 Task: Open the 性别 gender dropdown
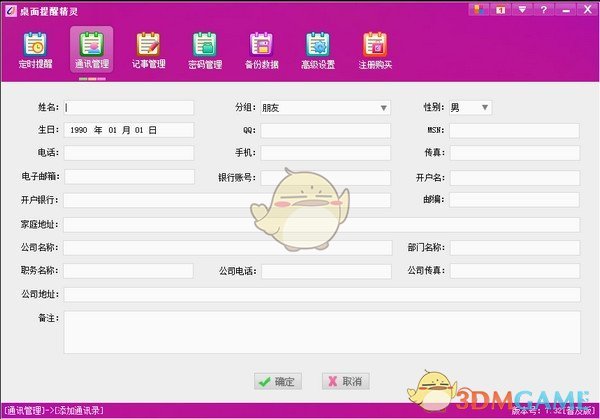(485, 108)
